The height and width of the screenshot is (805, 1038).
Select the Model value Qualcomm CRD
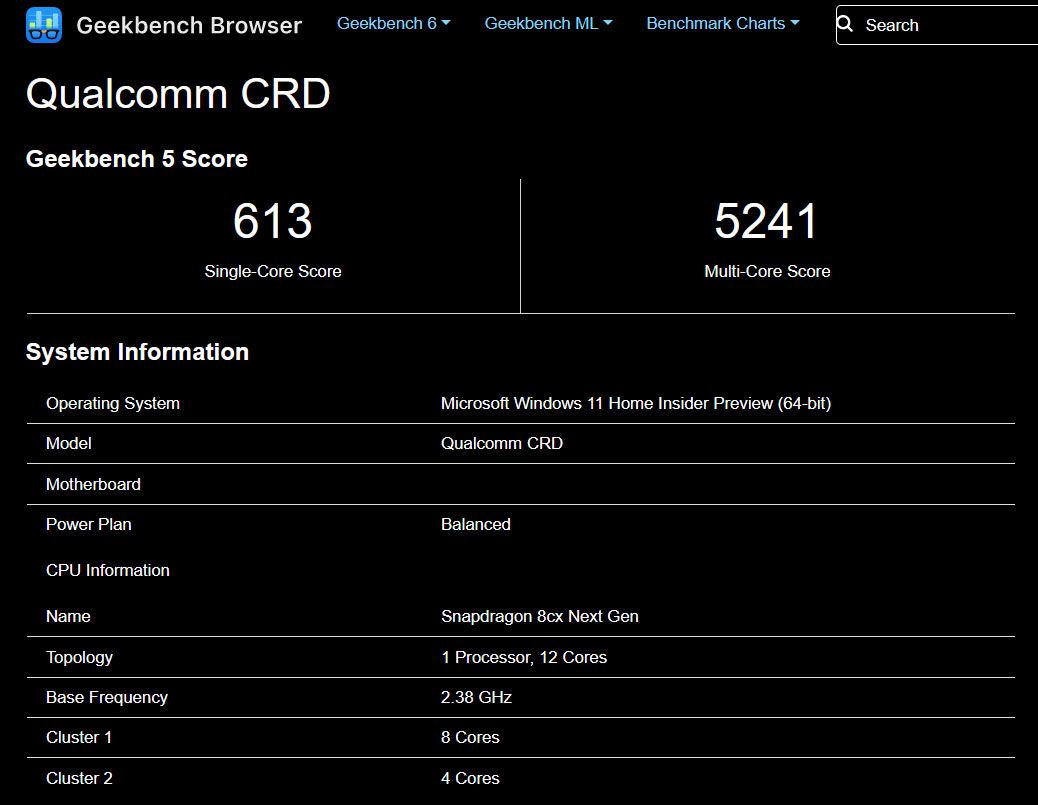point(502,443)
